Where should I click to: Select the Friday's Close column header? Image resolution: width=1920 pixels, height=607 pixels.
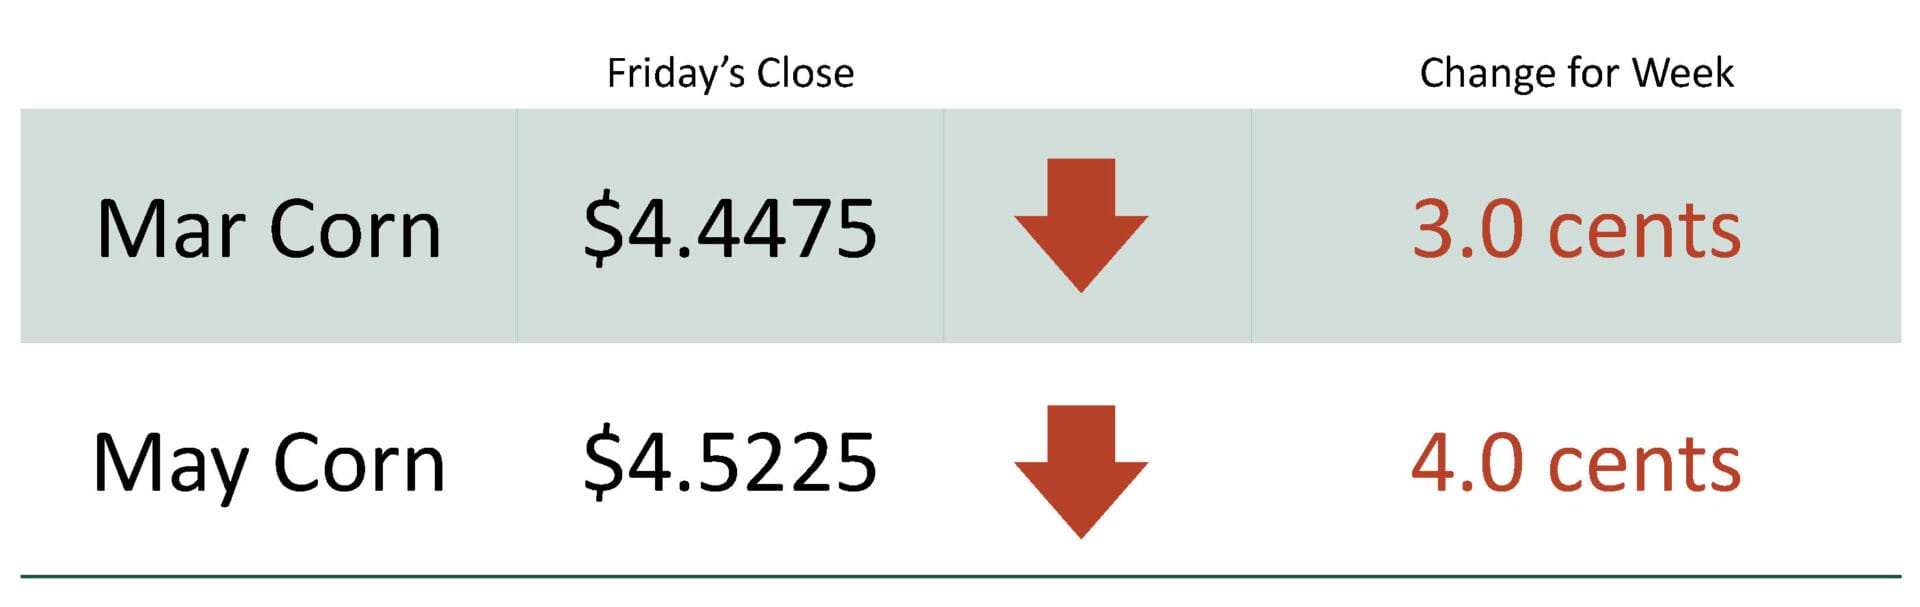[730, 73]
